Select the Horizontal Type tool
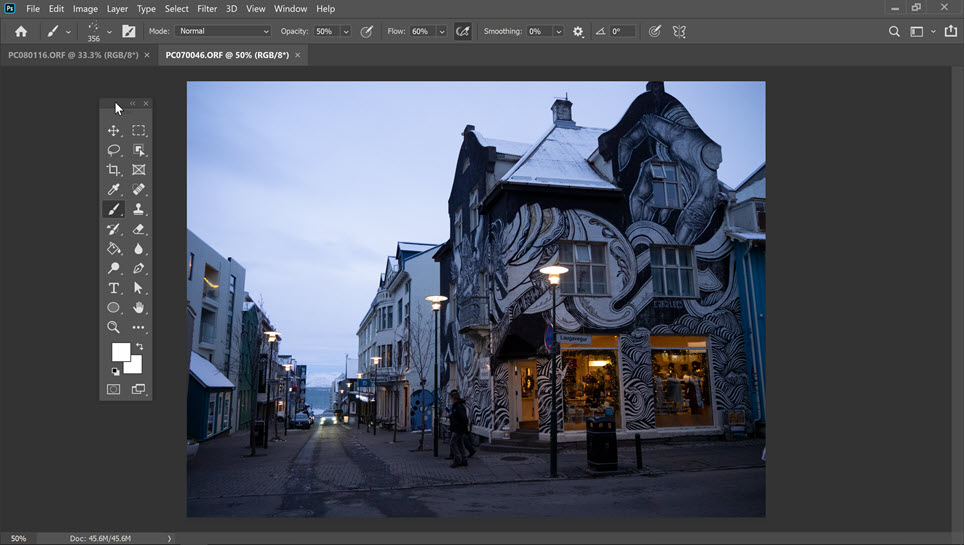Image resolution: width=965 pixels, height=545 pixels. click(x=114, y=288)
